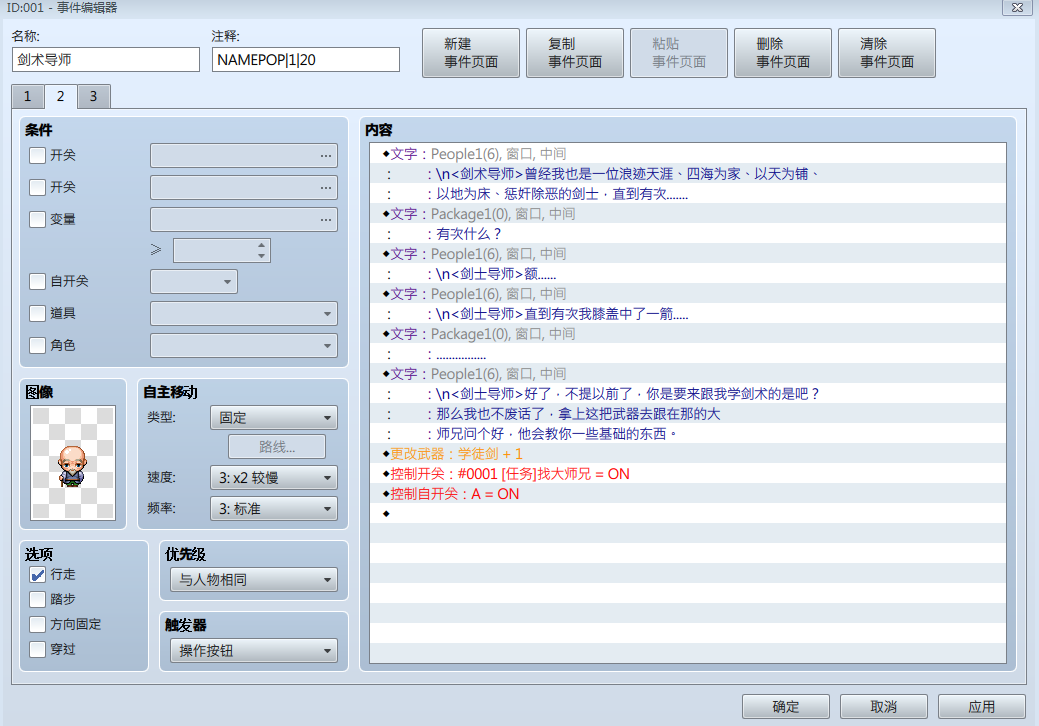Screen dimensions: 1039x726
Task: Expand the 道具 condition dropdown
Action: click(x=244, y=313)
